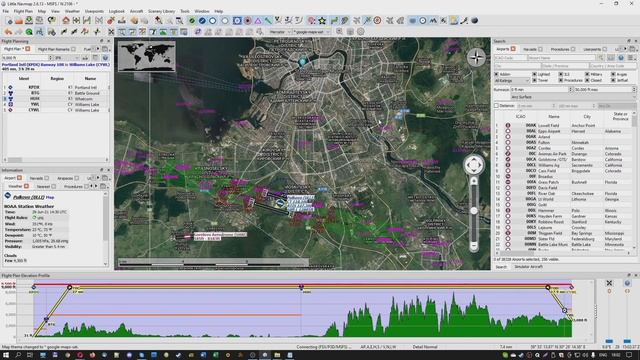Click the dark globe toolbar icon
Screen dimensions: 640x360
coord(475,20)
